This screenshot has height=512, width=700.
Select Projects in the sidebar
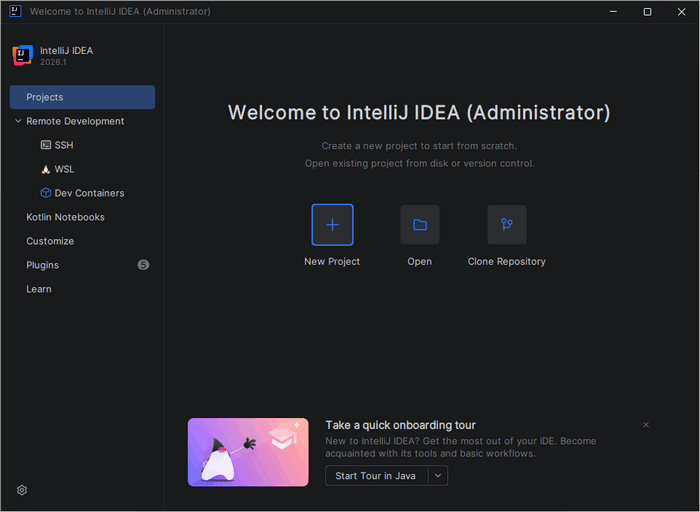click(x=82, y=97)
